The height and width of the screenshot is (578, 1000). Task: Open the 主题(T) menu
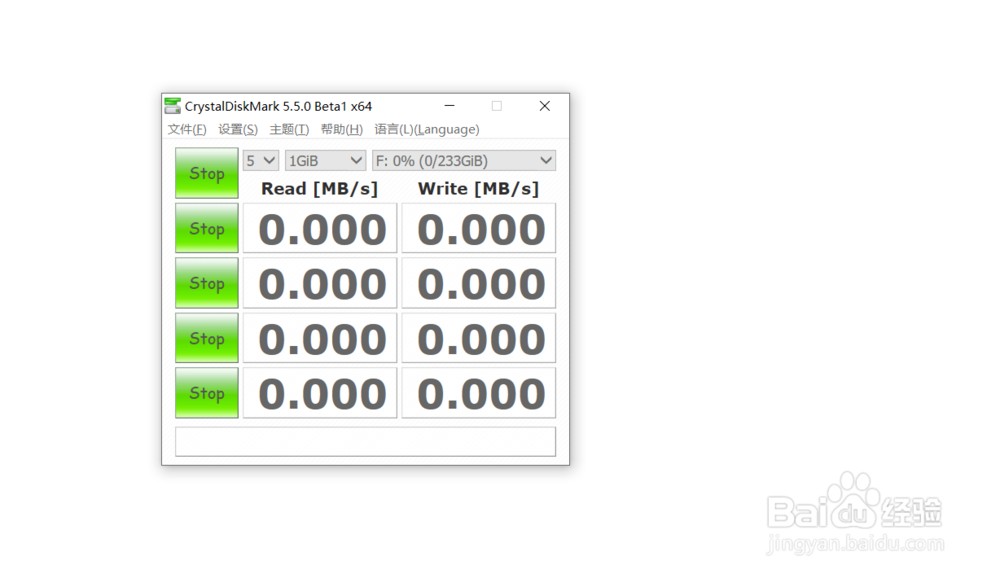[289, 130]
